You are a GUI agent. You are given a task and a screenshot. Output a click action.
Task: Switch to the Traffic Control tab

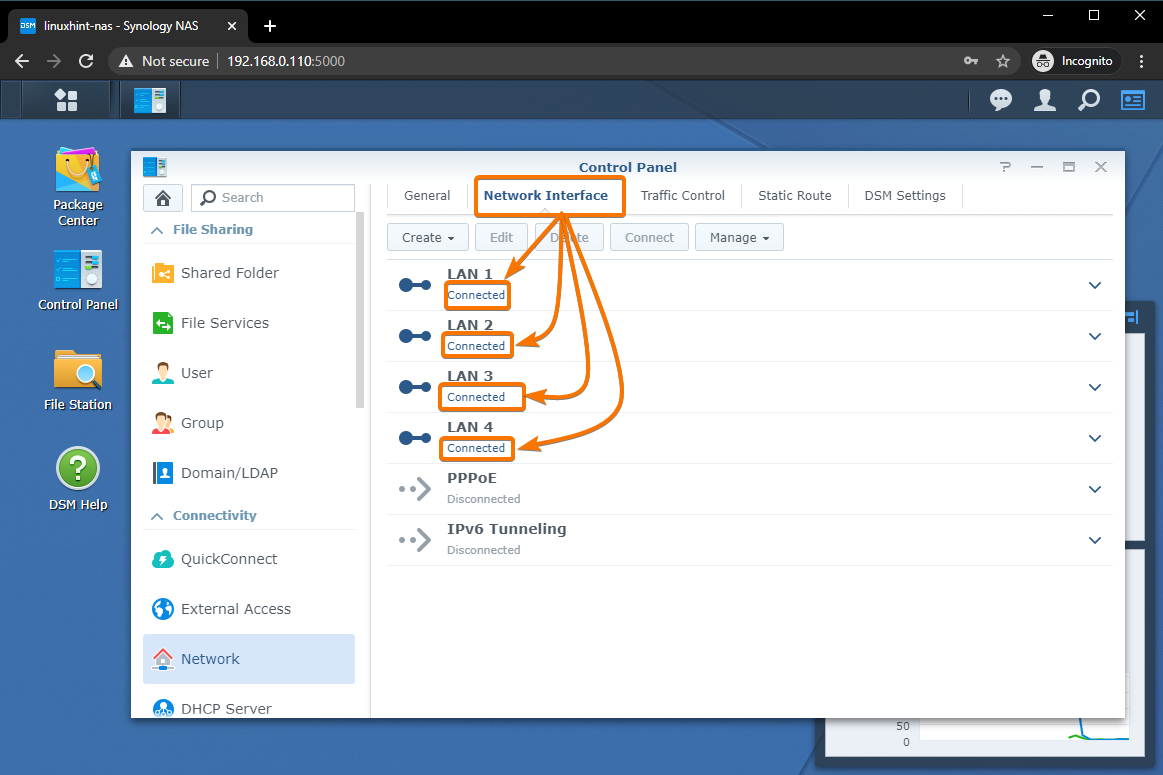(682, 196)
